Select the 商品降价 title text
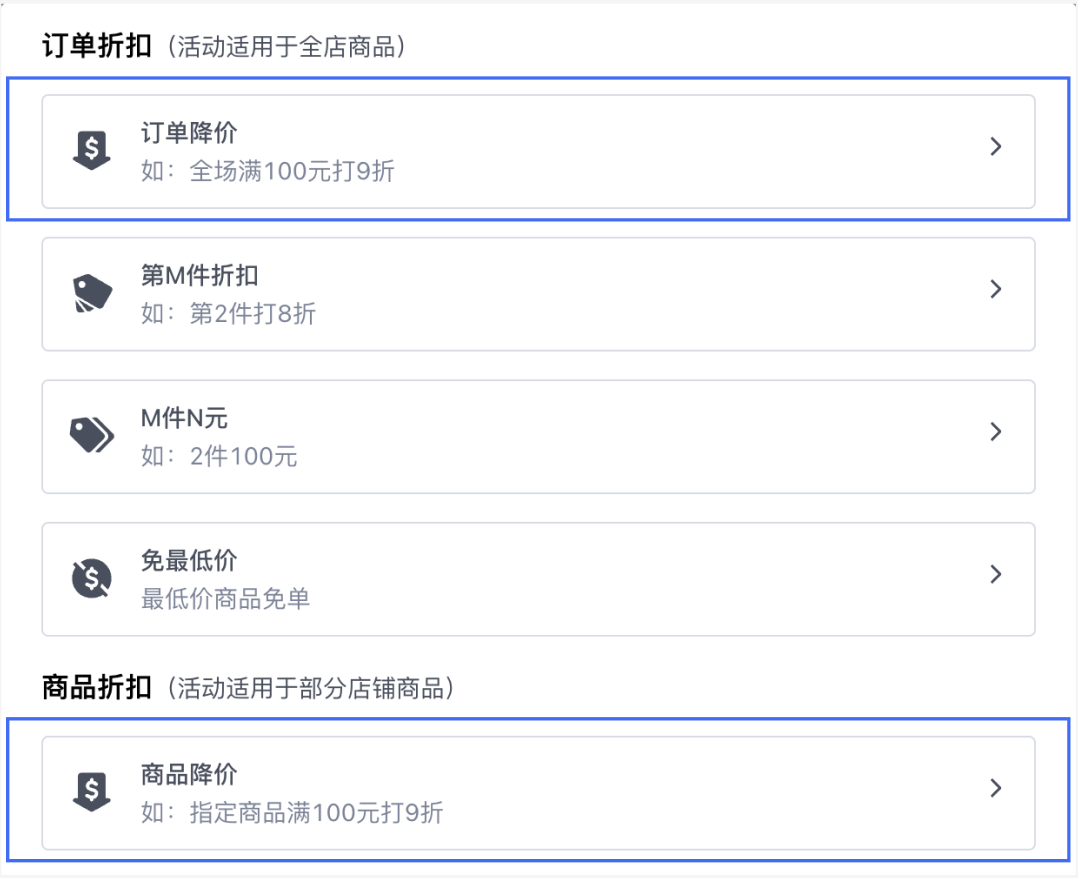This screenshot has width=1078, height=878. [189, 774]
